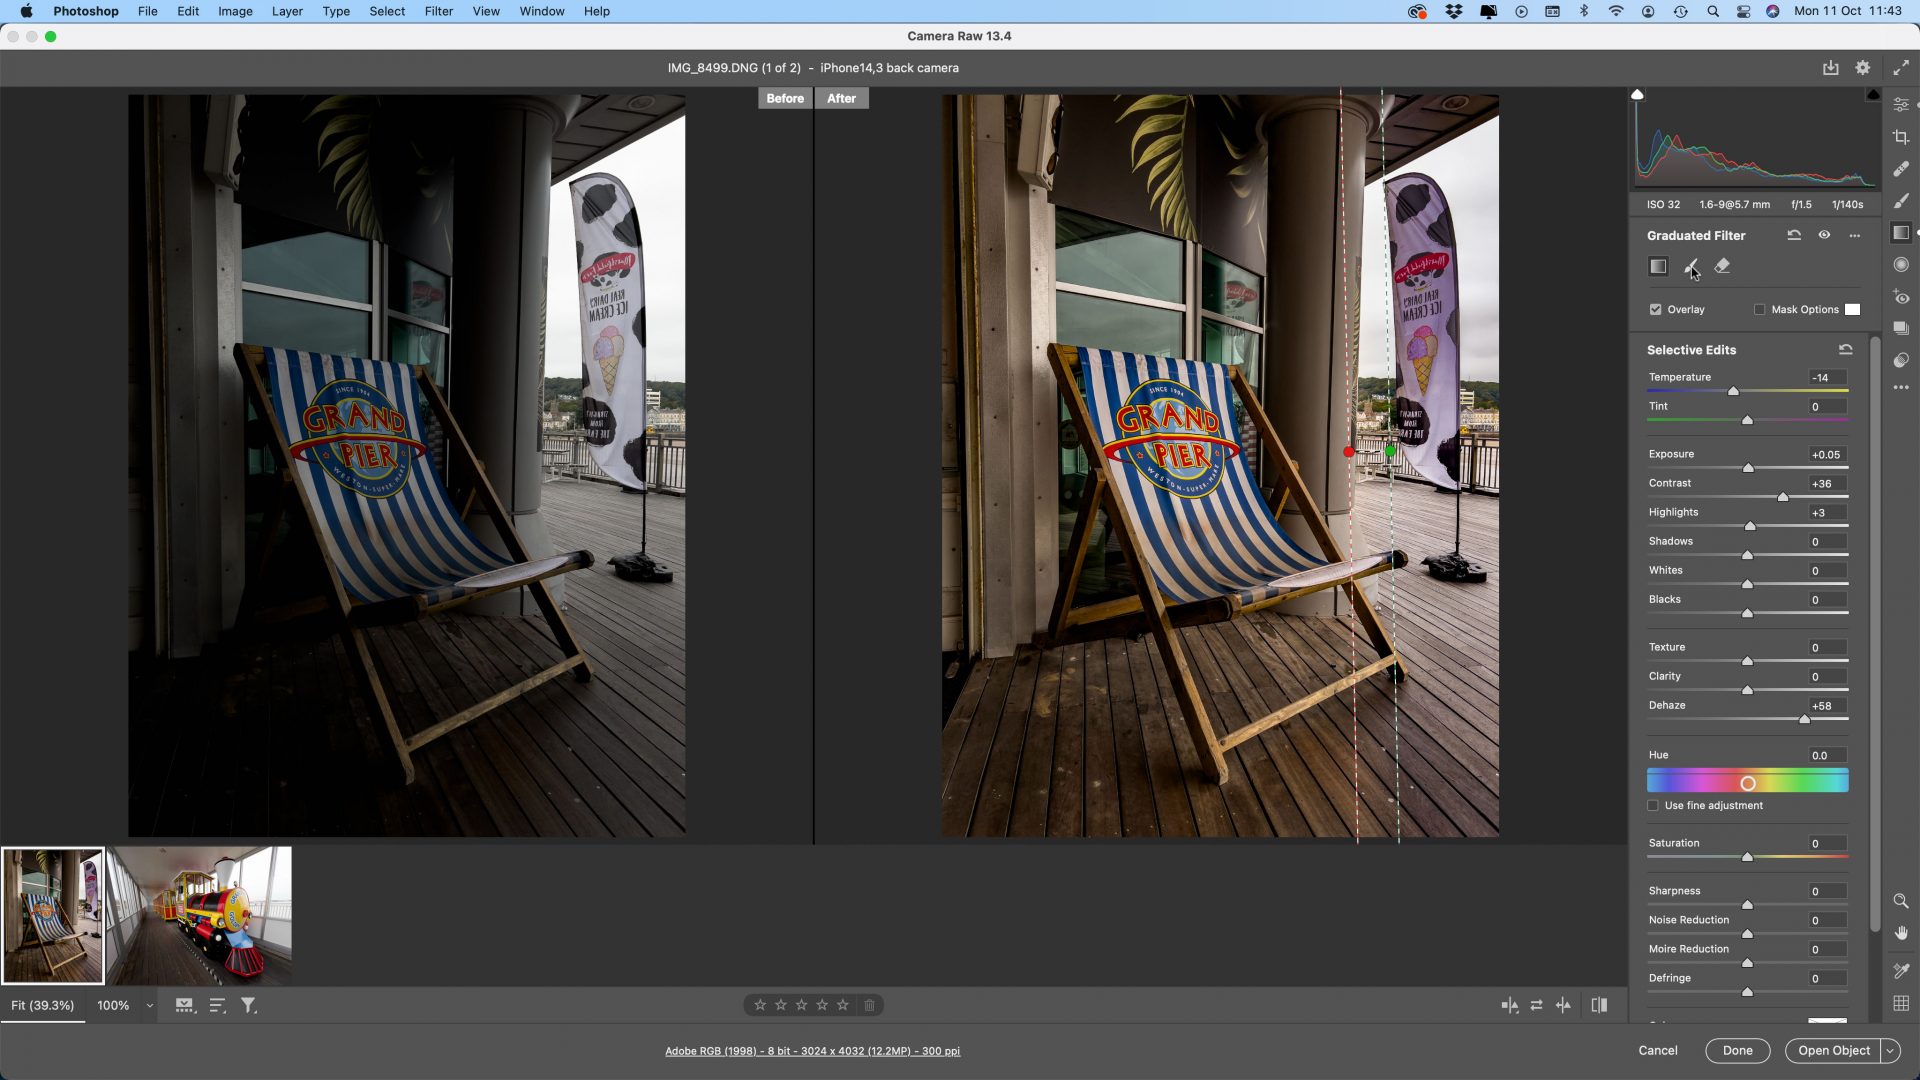Select the toy train thumbnail in filmstrip

(199, 915)
